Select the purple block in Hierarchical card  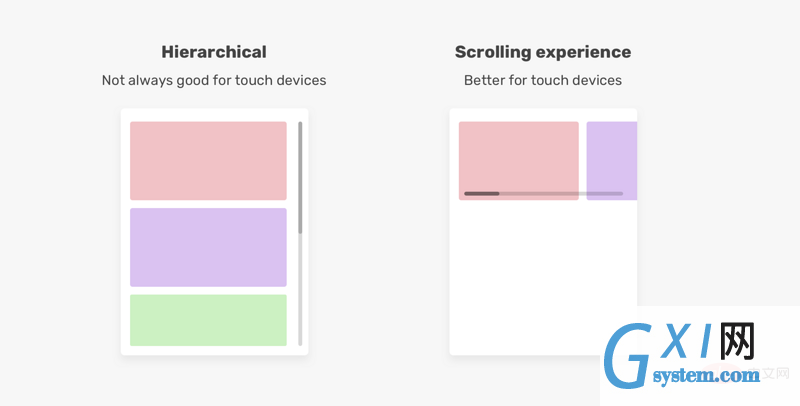coord(208,247)
